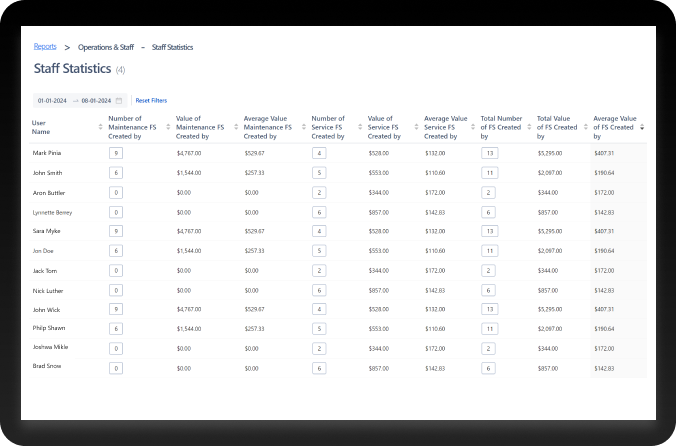The height and width of the screenshot is (446, 676).
Task: Select the Sara Myke user name
Action: point(47,231)
